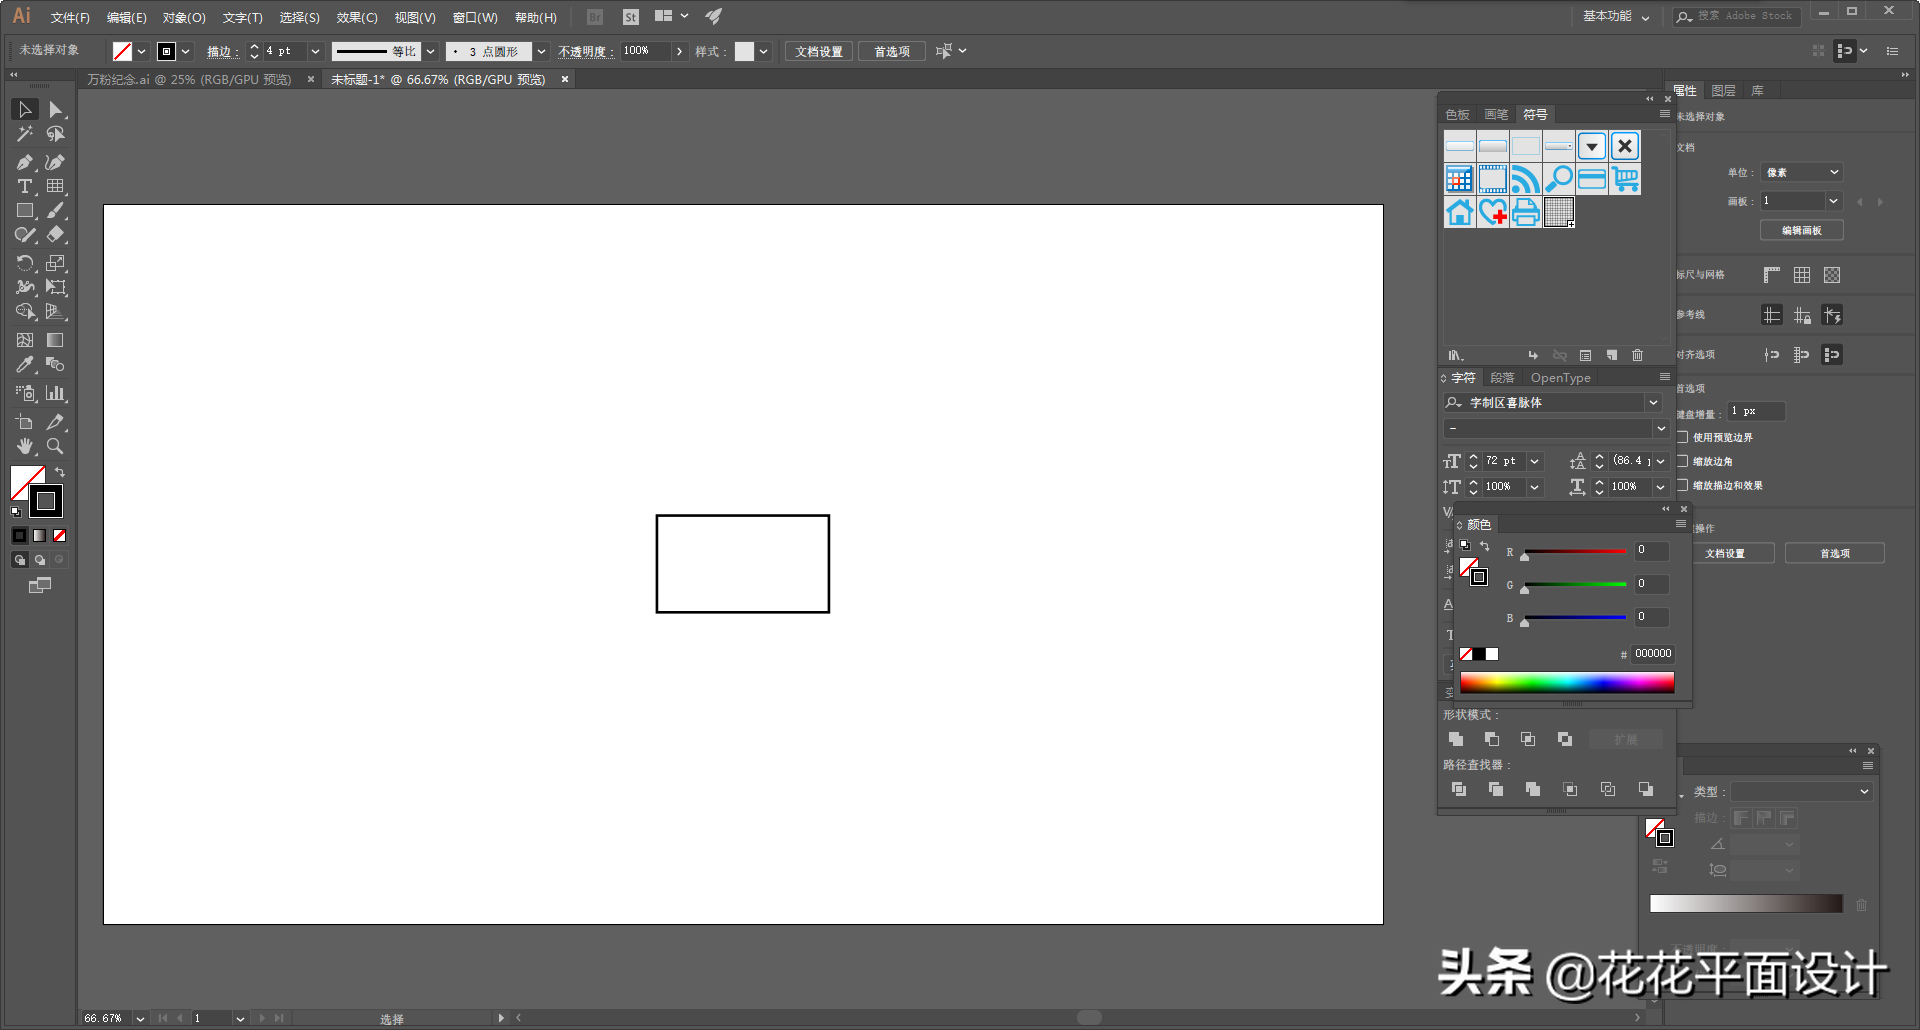Click the shopping cart symbol
This screenshot has width=1920, height=1030.
click(x=1626, y=180)
